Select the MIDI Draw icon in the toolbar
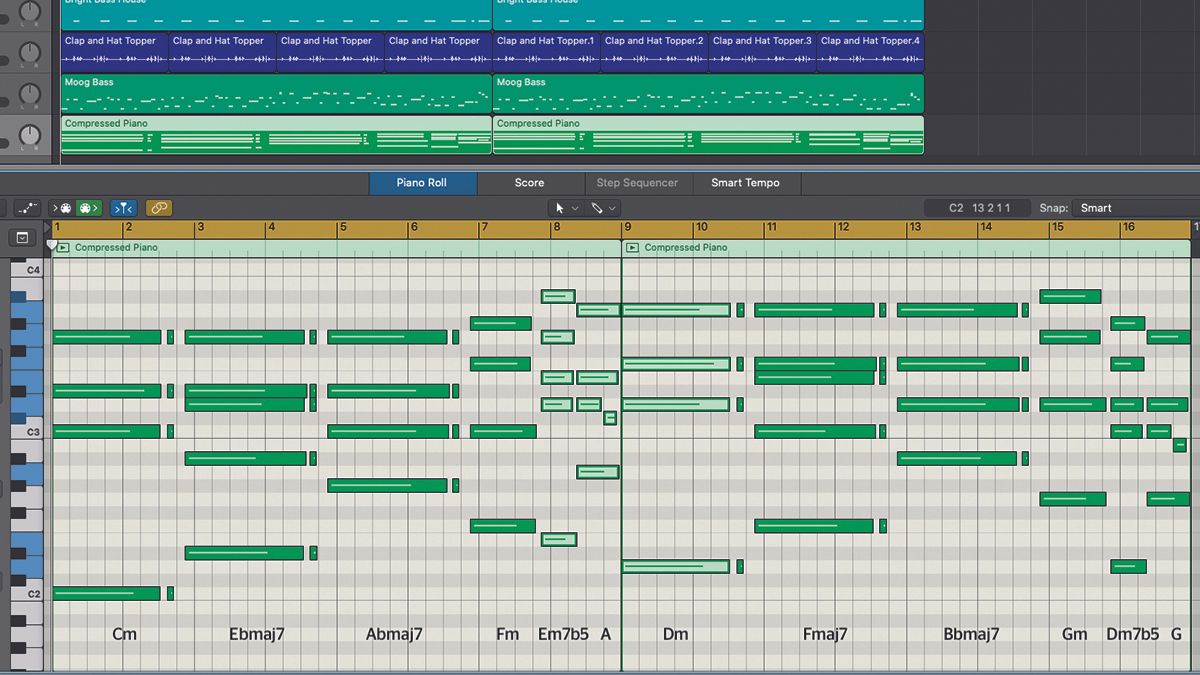The image size is (1200, 675). point(27,208)
